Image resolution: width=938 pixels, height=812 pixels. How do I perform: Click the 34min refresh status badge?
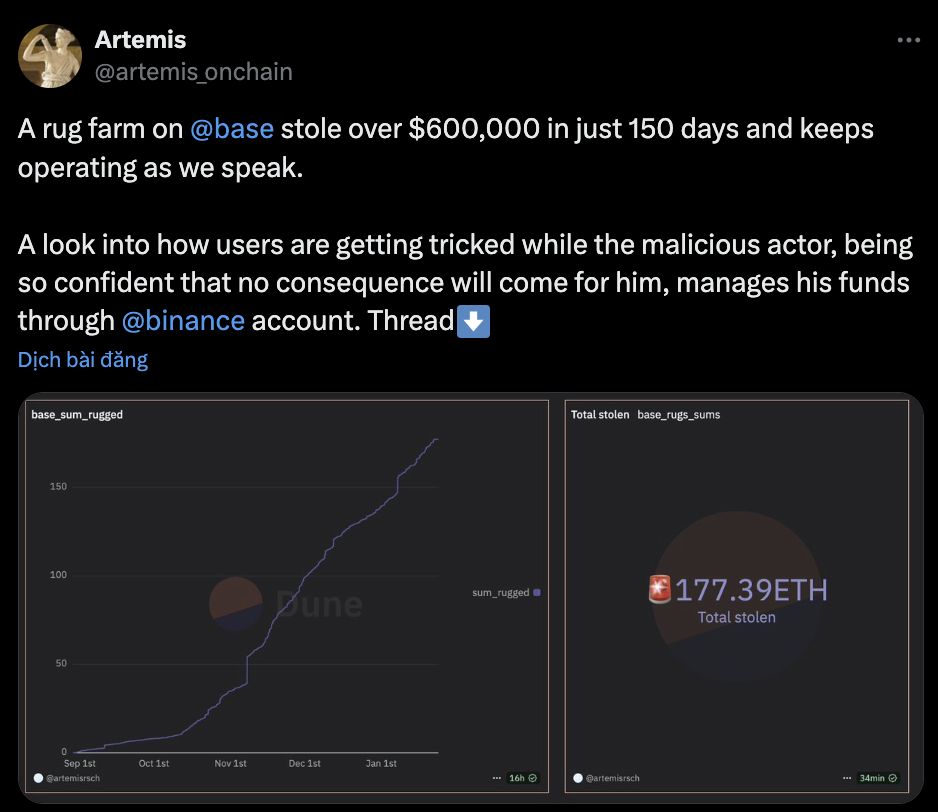(878, 778)
